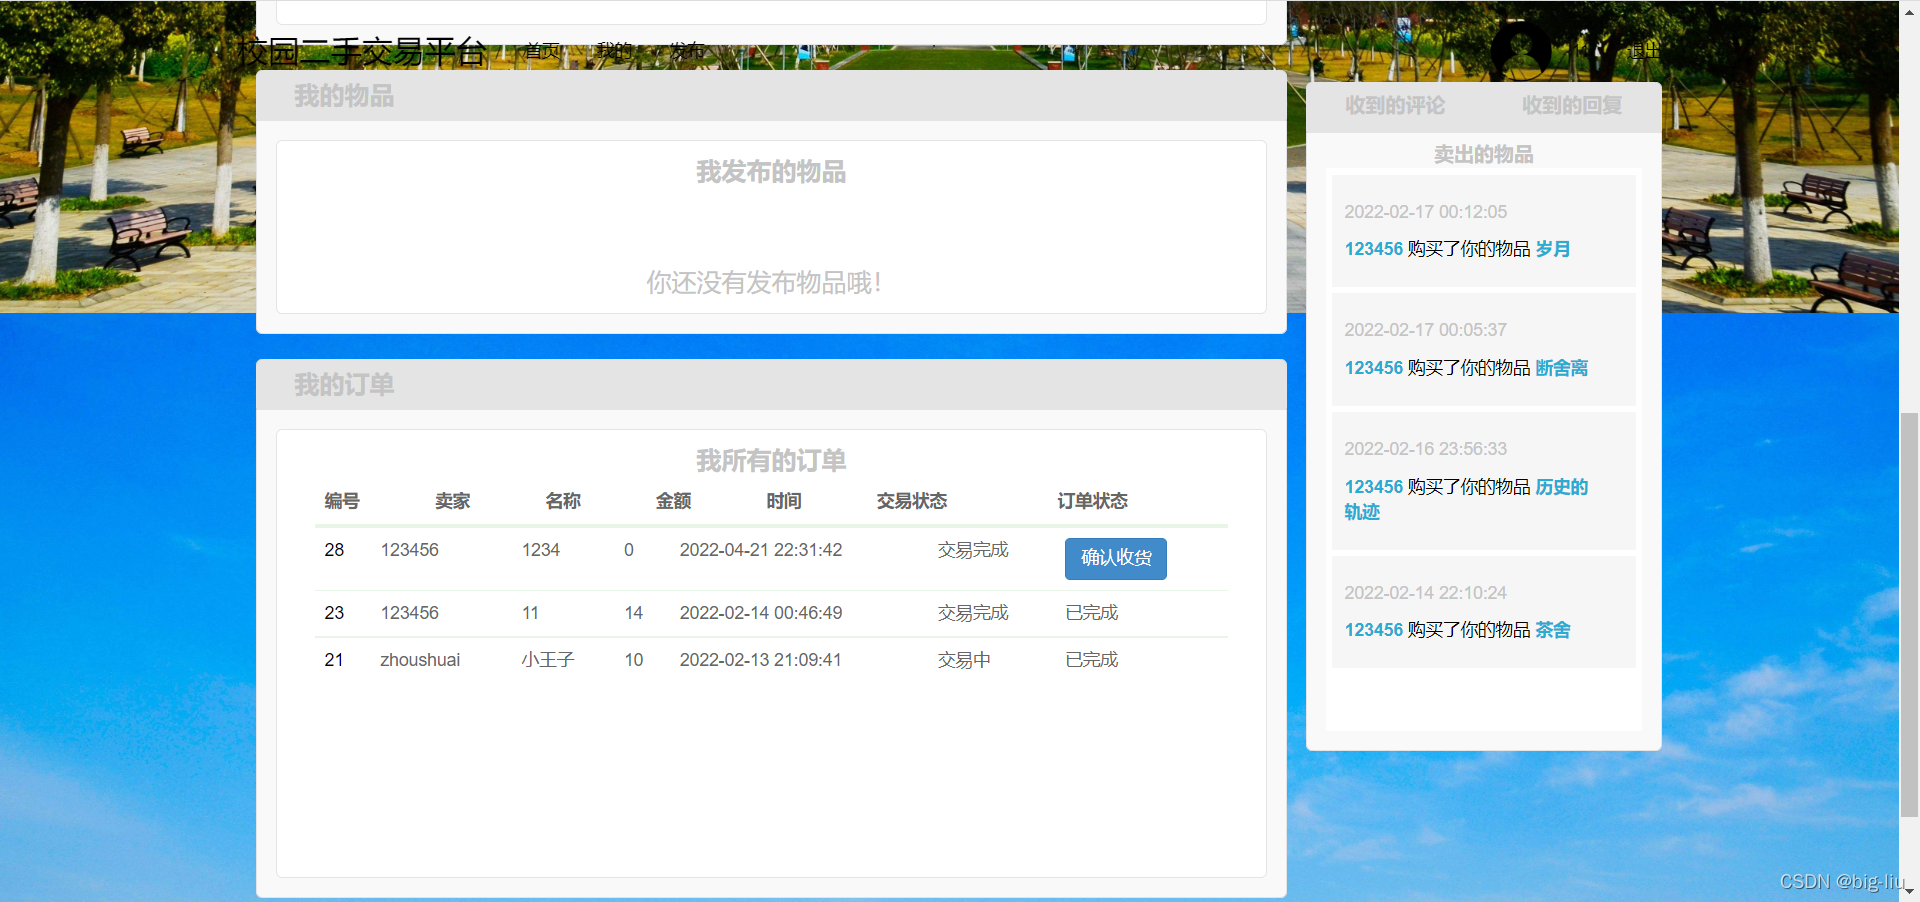Click amount 14 in order 23 row

click(x=633, y=613)
